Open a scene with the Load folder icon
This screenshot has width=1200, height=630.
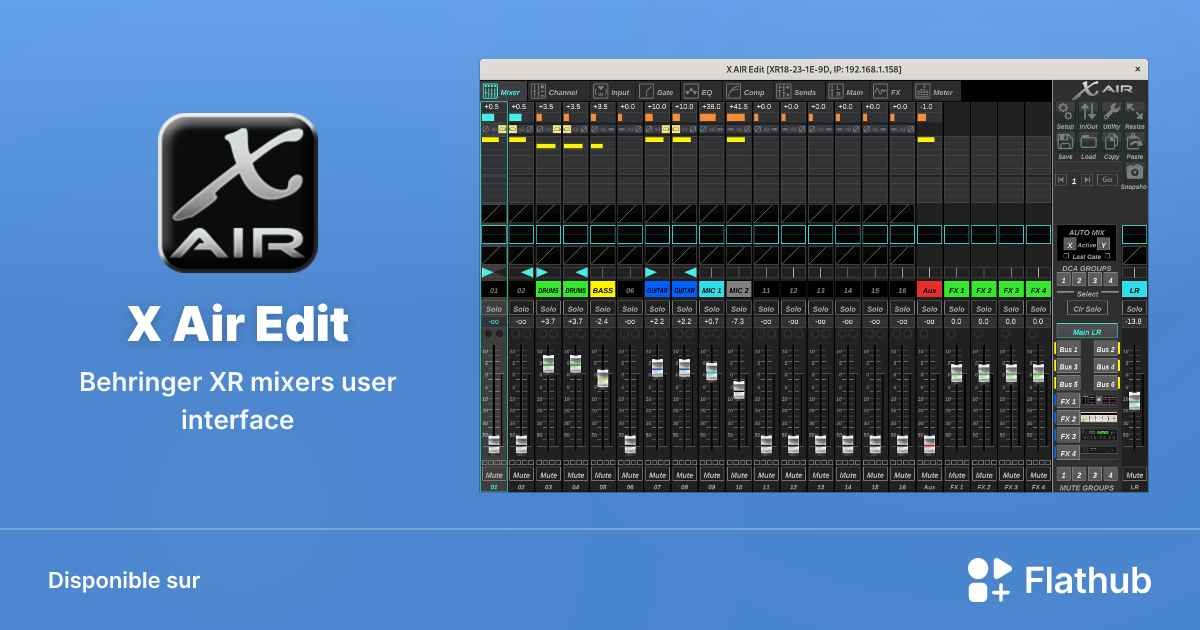(x=1088, y=141)
